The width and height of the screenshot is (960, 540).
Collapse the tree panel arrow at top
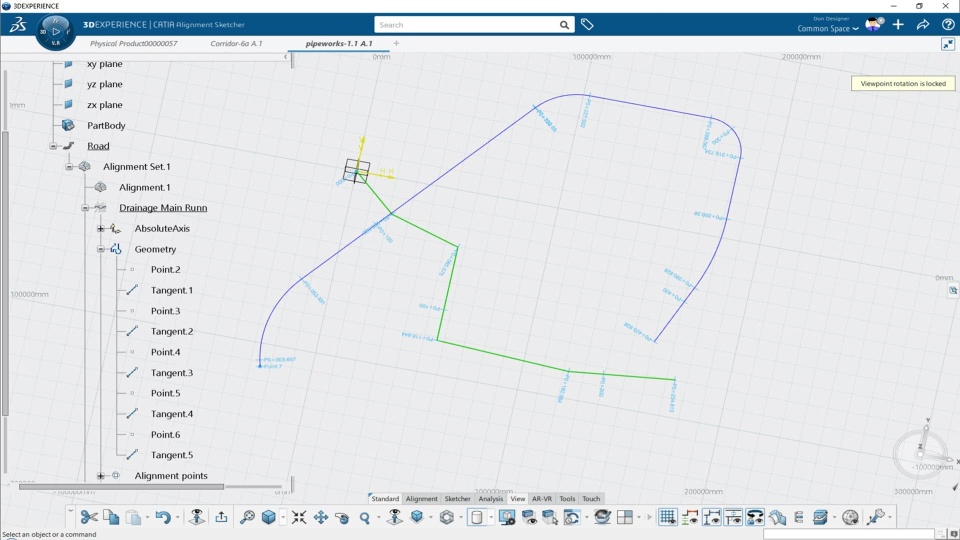[x=285, y=57]
